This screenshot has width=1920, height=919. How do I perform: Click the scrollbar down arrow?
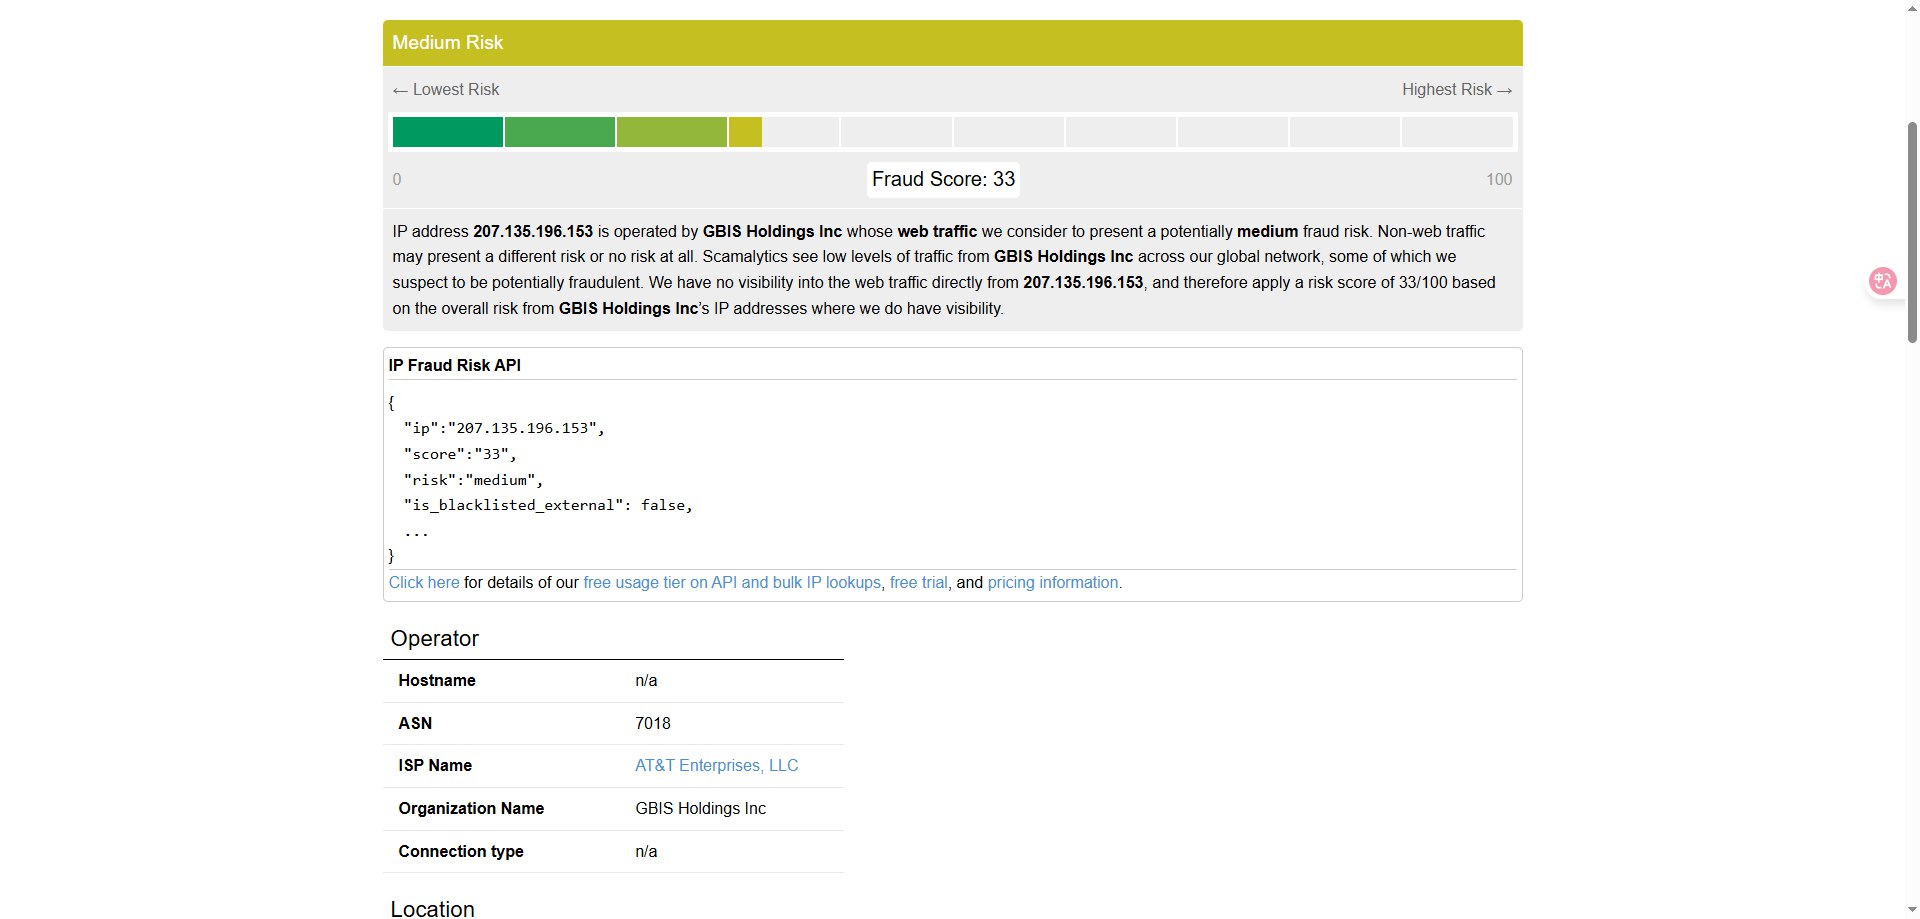[1911, 910]
